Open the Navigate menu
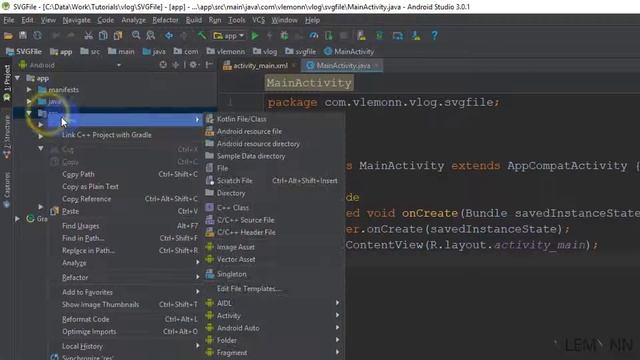The height and width of the screenshot is (360, 640). [x=76, y=20]
